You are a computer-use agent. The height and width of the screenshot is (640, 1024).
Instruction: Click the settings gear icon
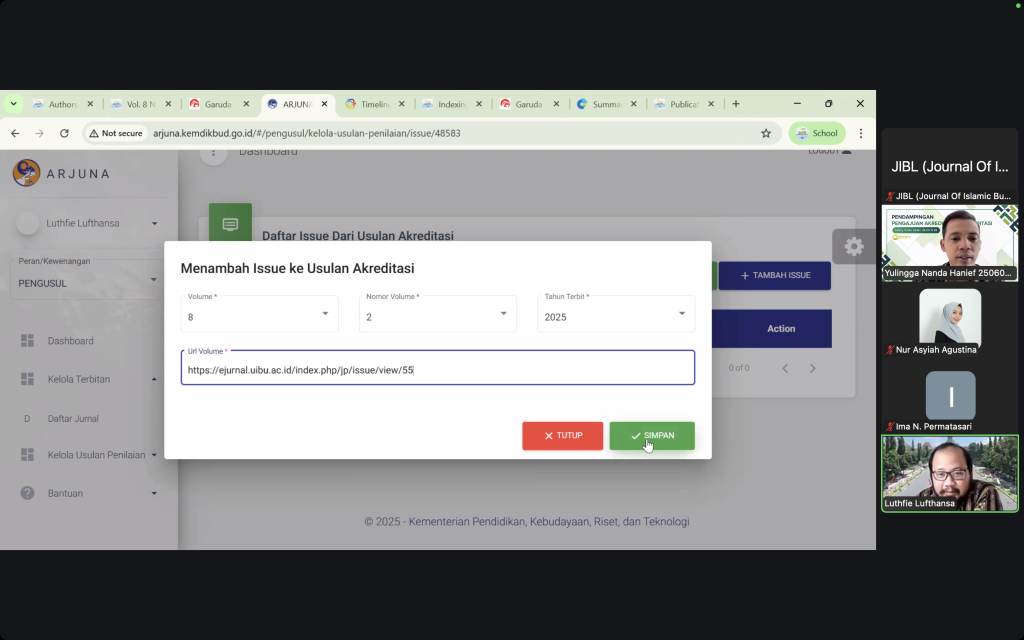click(853, 246)
